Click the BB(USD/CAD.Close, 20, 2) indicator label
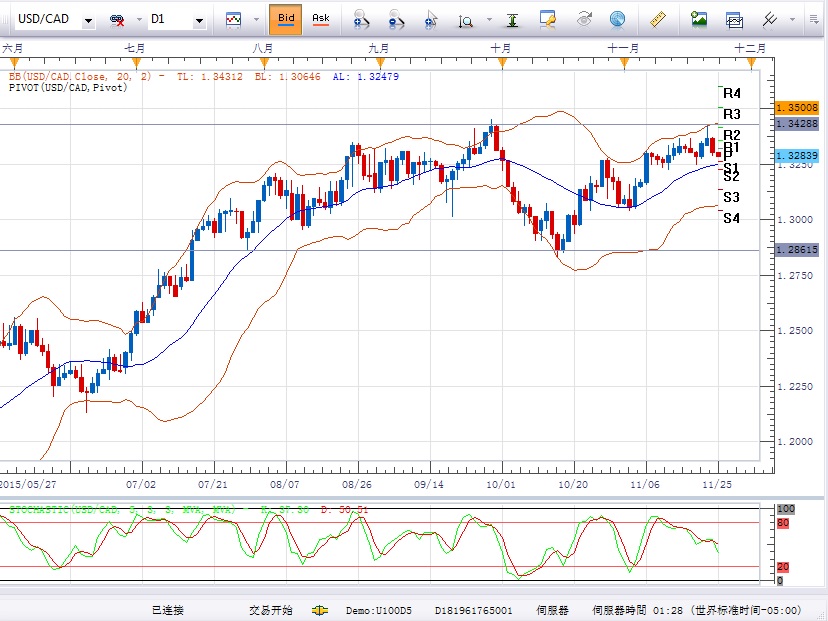Viewport: 828px width, 621px height. pyautogui.click(x=80, y=77)
